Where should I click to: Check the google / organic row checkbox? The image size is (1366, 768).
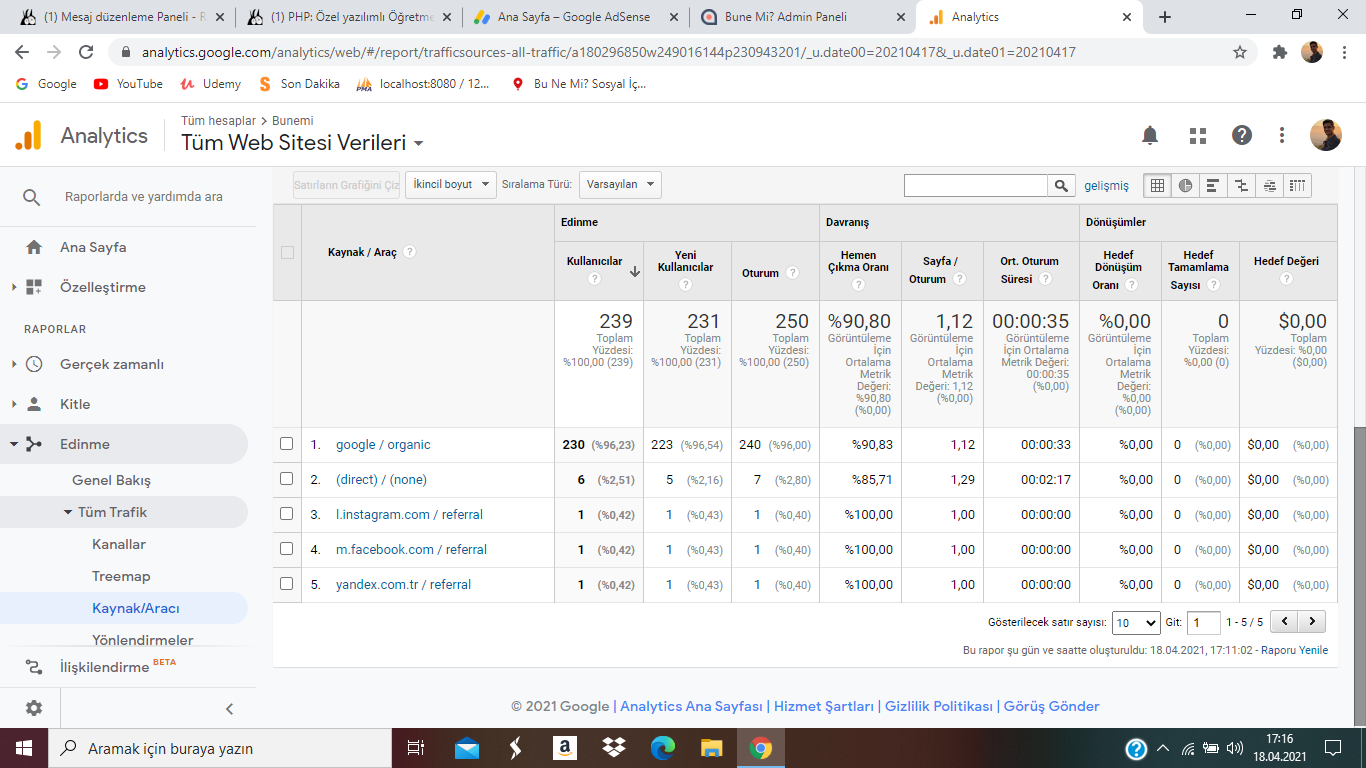(287, 444)
